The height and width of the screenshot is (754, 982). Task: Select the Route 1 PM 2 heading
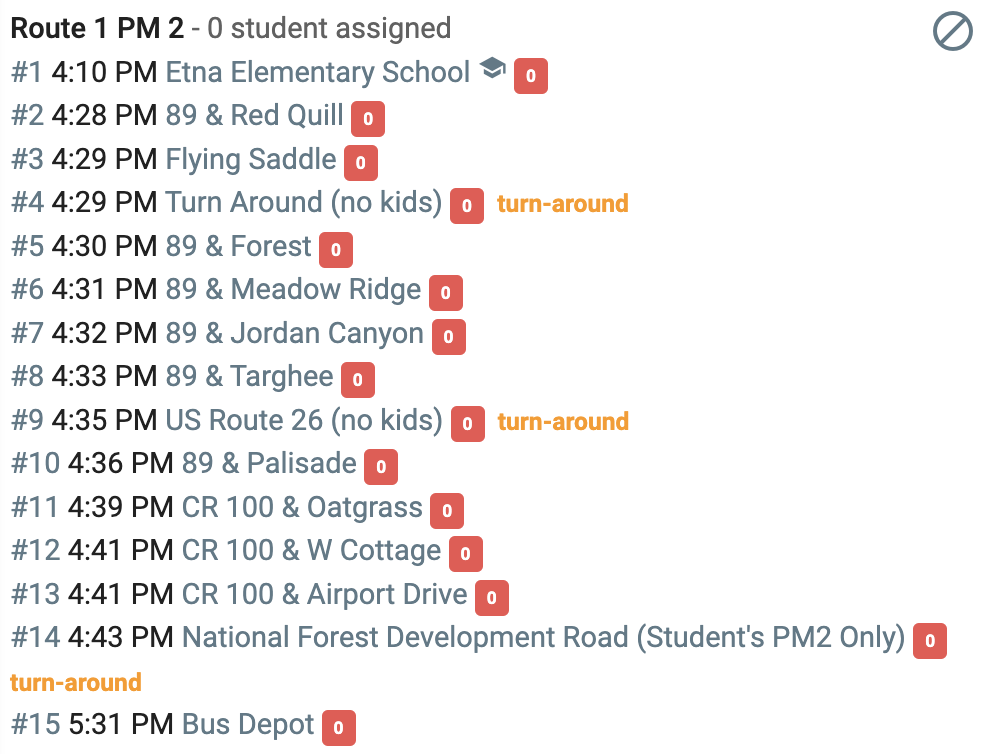pyautogui.click(x=98, y=28)
